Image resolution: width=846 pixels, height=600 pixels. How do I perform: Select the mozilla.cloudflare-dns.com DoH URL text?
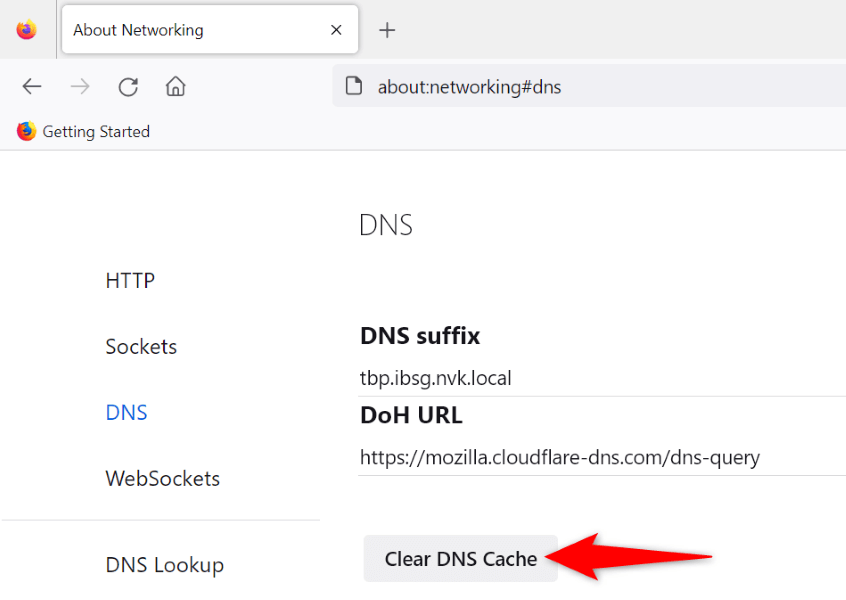click(x=559, y=457)
